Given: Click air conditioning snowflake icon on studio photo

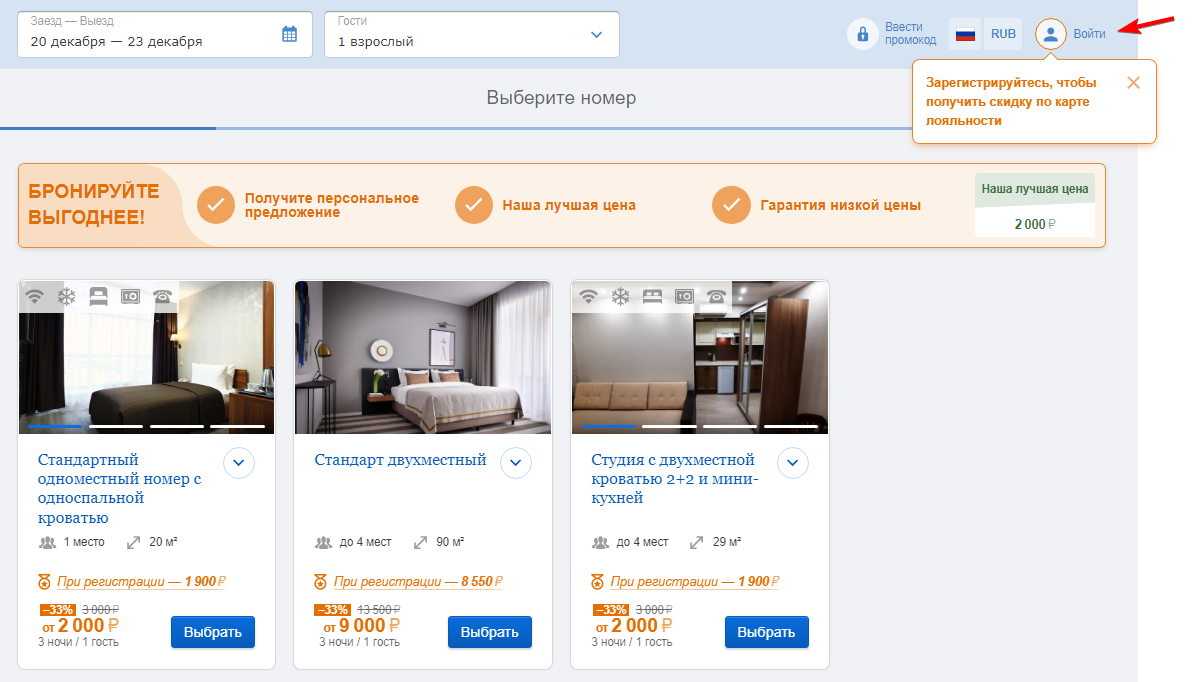Looking at the screenshot, I should pyautogui.click(x=620, y=296).
